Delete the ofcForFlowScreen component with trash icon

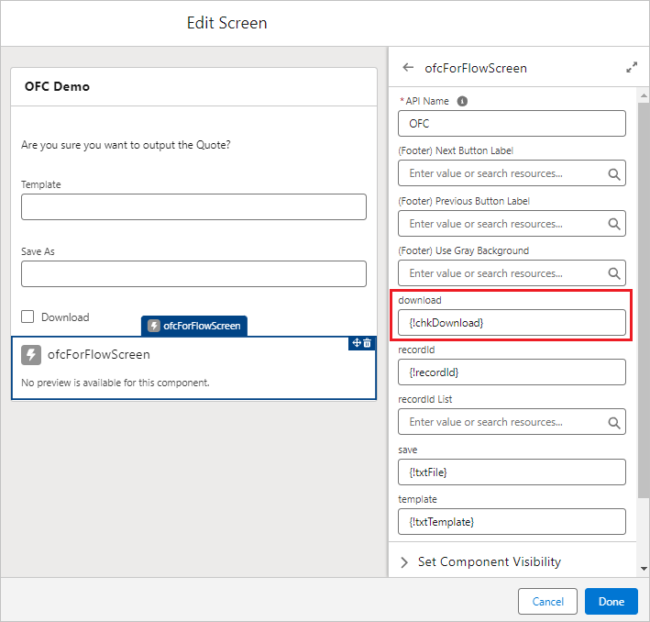367,343
